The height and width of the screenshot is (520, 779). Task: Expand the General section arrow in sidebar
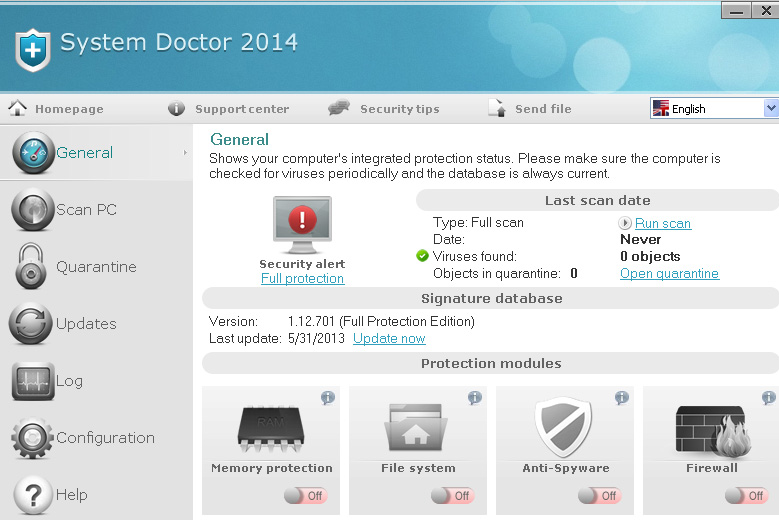click(186, 153)
